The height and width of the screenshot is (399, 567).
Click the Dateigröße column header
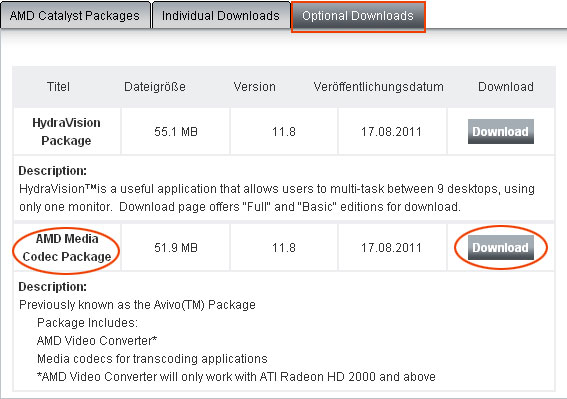coord(155,87)
